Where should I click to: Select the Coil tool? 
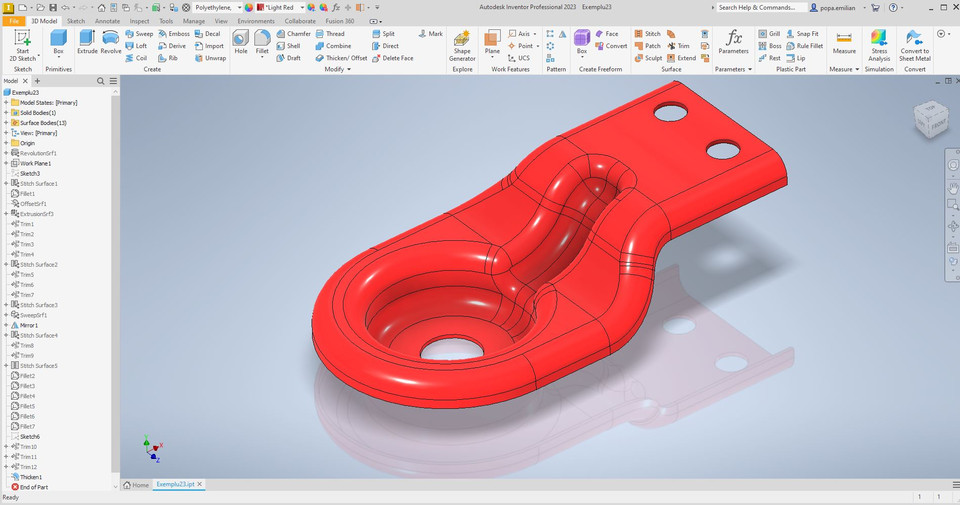pos(136,58)
